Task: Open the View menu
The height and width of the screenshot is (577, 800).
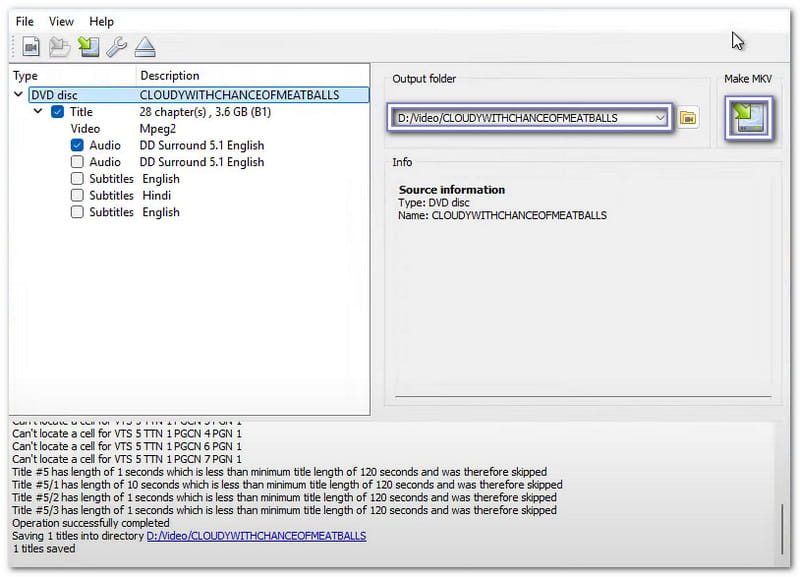Action: tap(61, 21)
